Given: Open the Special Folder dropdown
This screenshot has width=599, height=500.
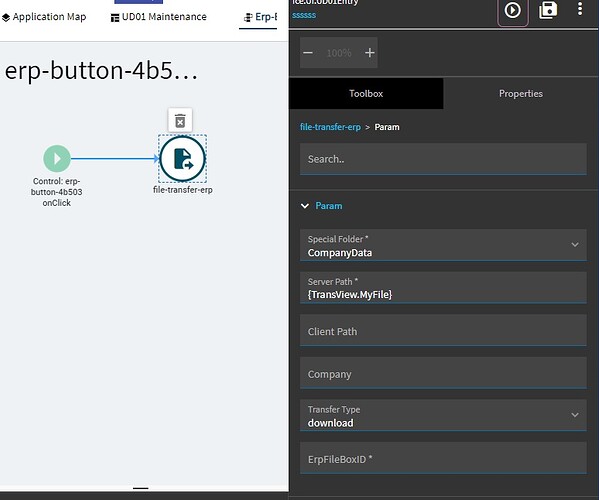Looking at the screenshot, I should [443, 245].
